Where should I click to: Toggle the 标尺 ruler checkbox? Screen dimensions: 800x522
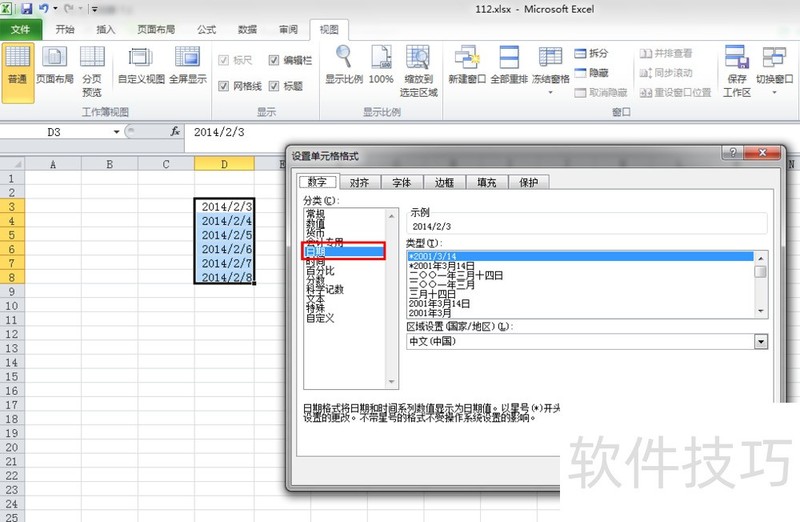[x=223, y=60]
